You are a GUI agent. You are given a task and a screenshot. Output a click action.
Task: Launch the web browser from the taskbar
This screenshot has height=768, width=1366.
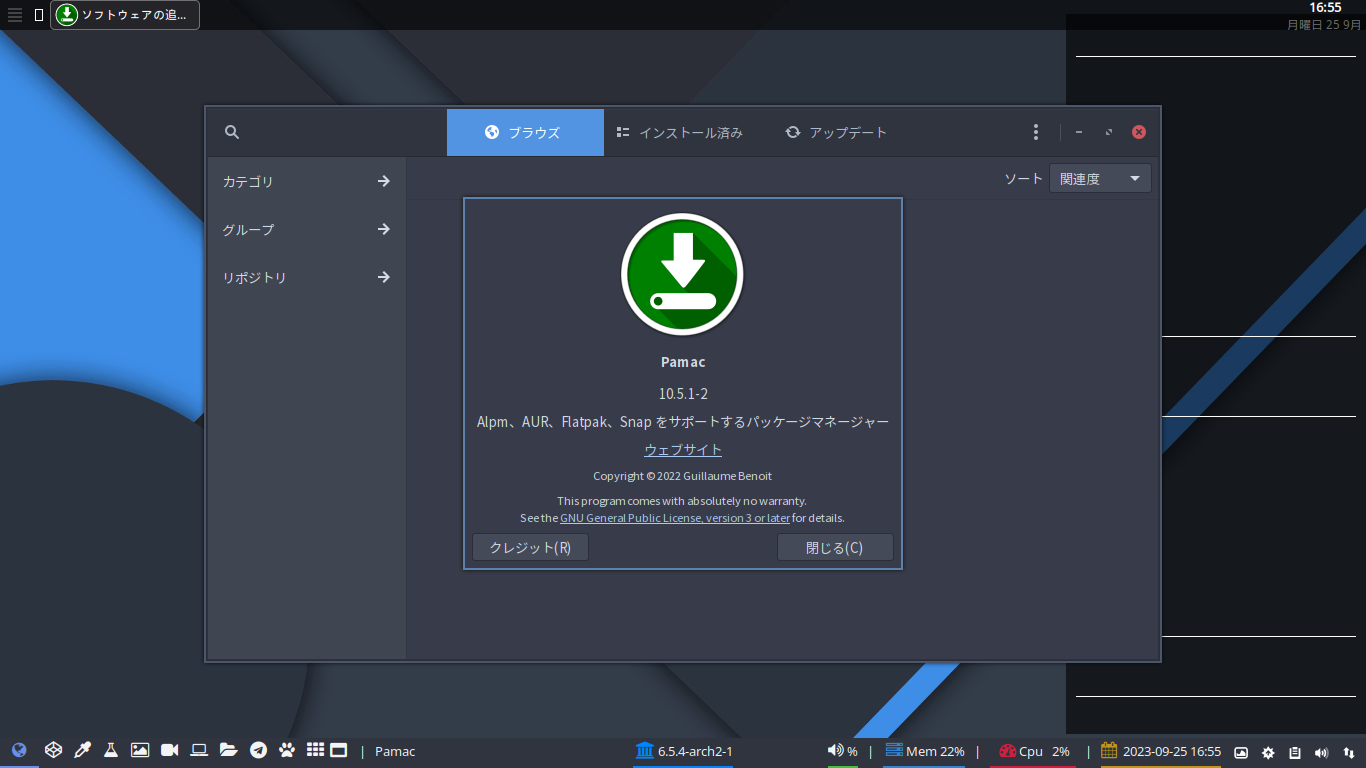[x=19, y=750]
